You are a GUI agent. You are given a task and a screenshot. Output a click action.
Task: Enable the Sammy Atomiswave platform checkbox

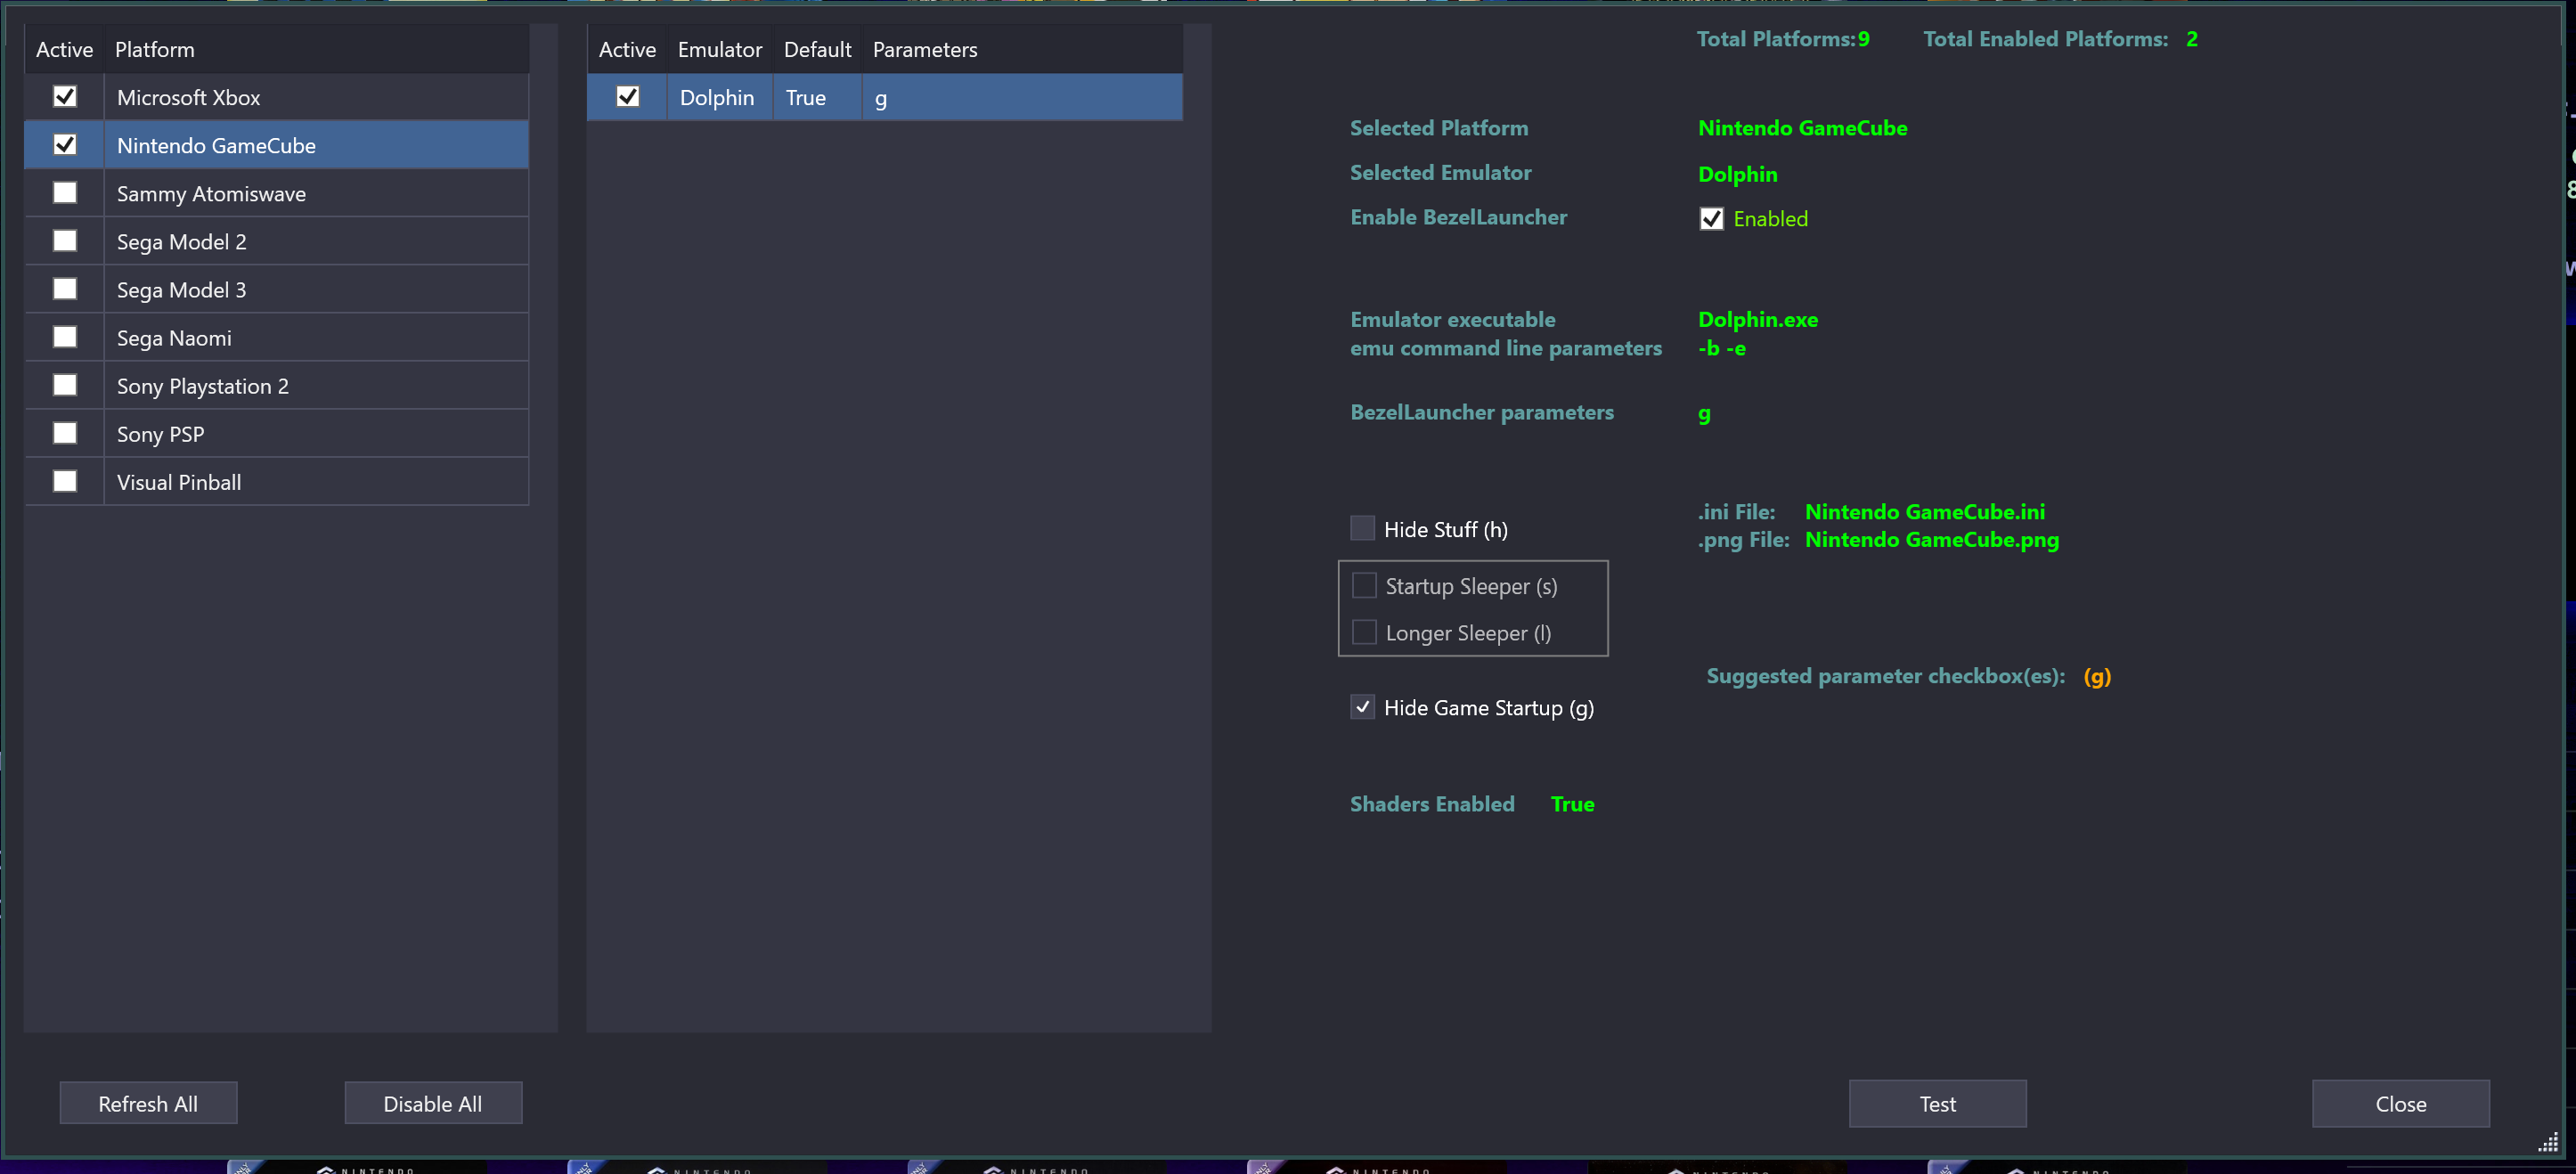65,193
